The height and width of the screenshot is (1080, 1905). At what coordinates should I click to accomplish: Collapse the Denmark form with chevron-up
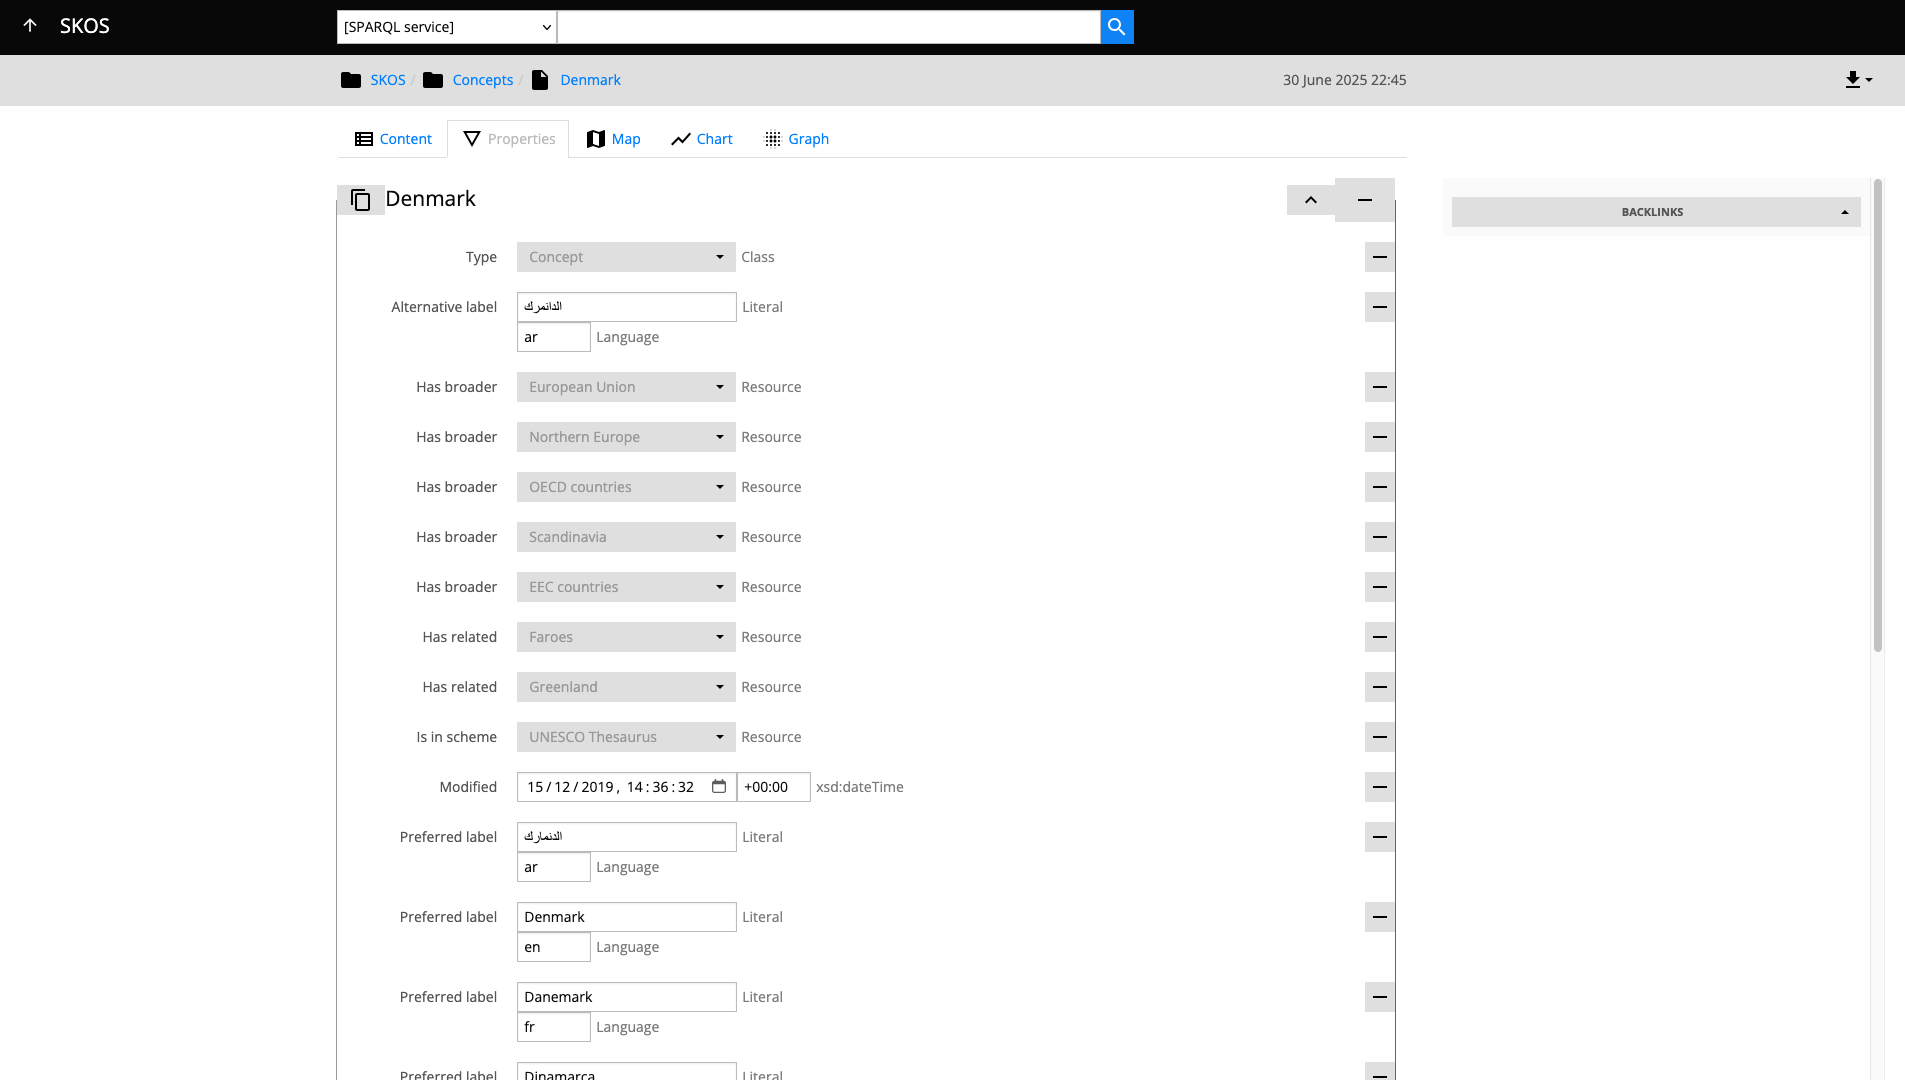click(1311, 200)
